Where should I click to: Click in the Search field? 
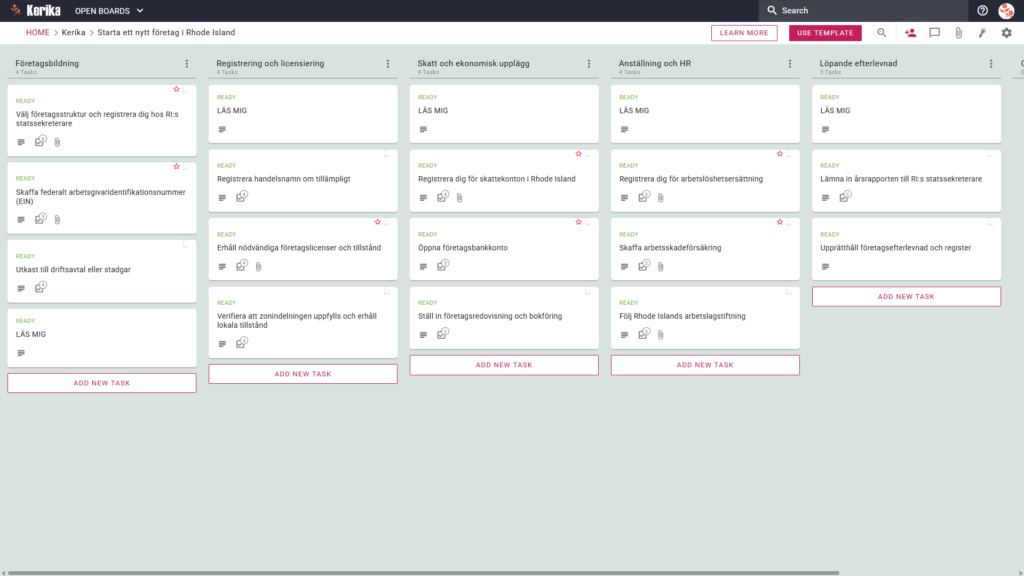tap(863, 10)
